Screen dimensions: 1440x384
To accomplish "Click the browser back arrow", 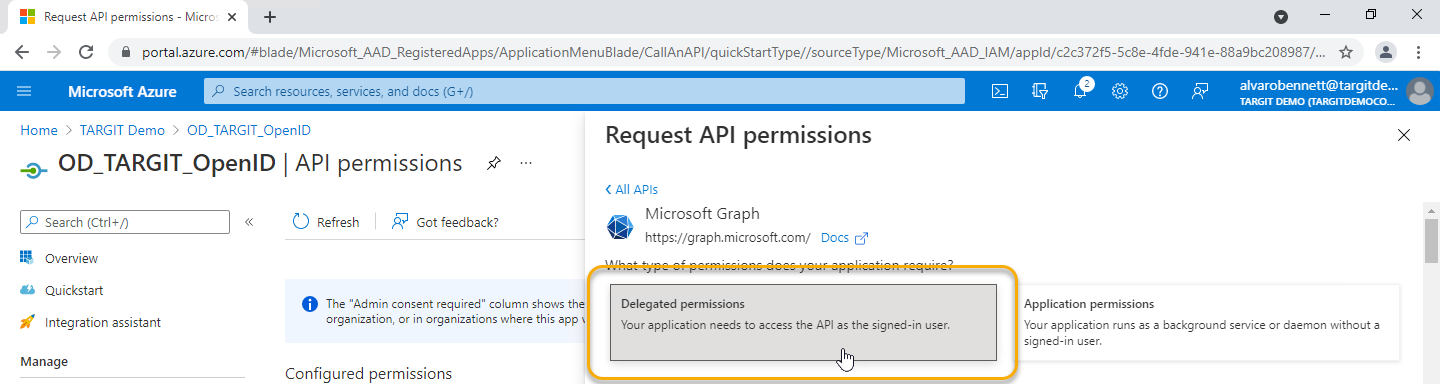I will tap(22, 52).
